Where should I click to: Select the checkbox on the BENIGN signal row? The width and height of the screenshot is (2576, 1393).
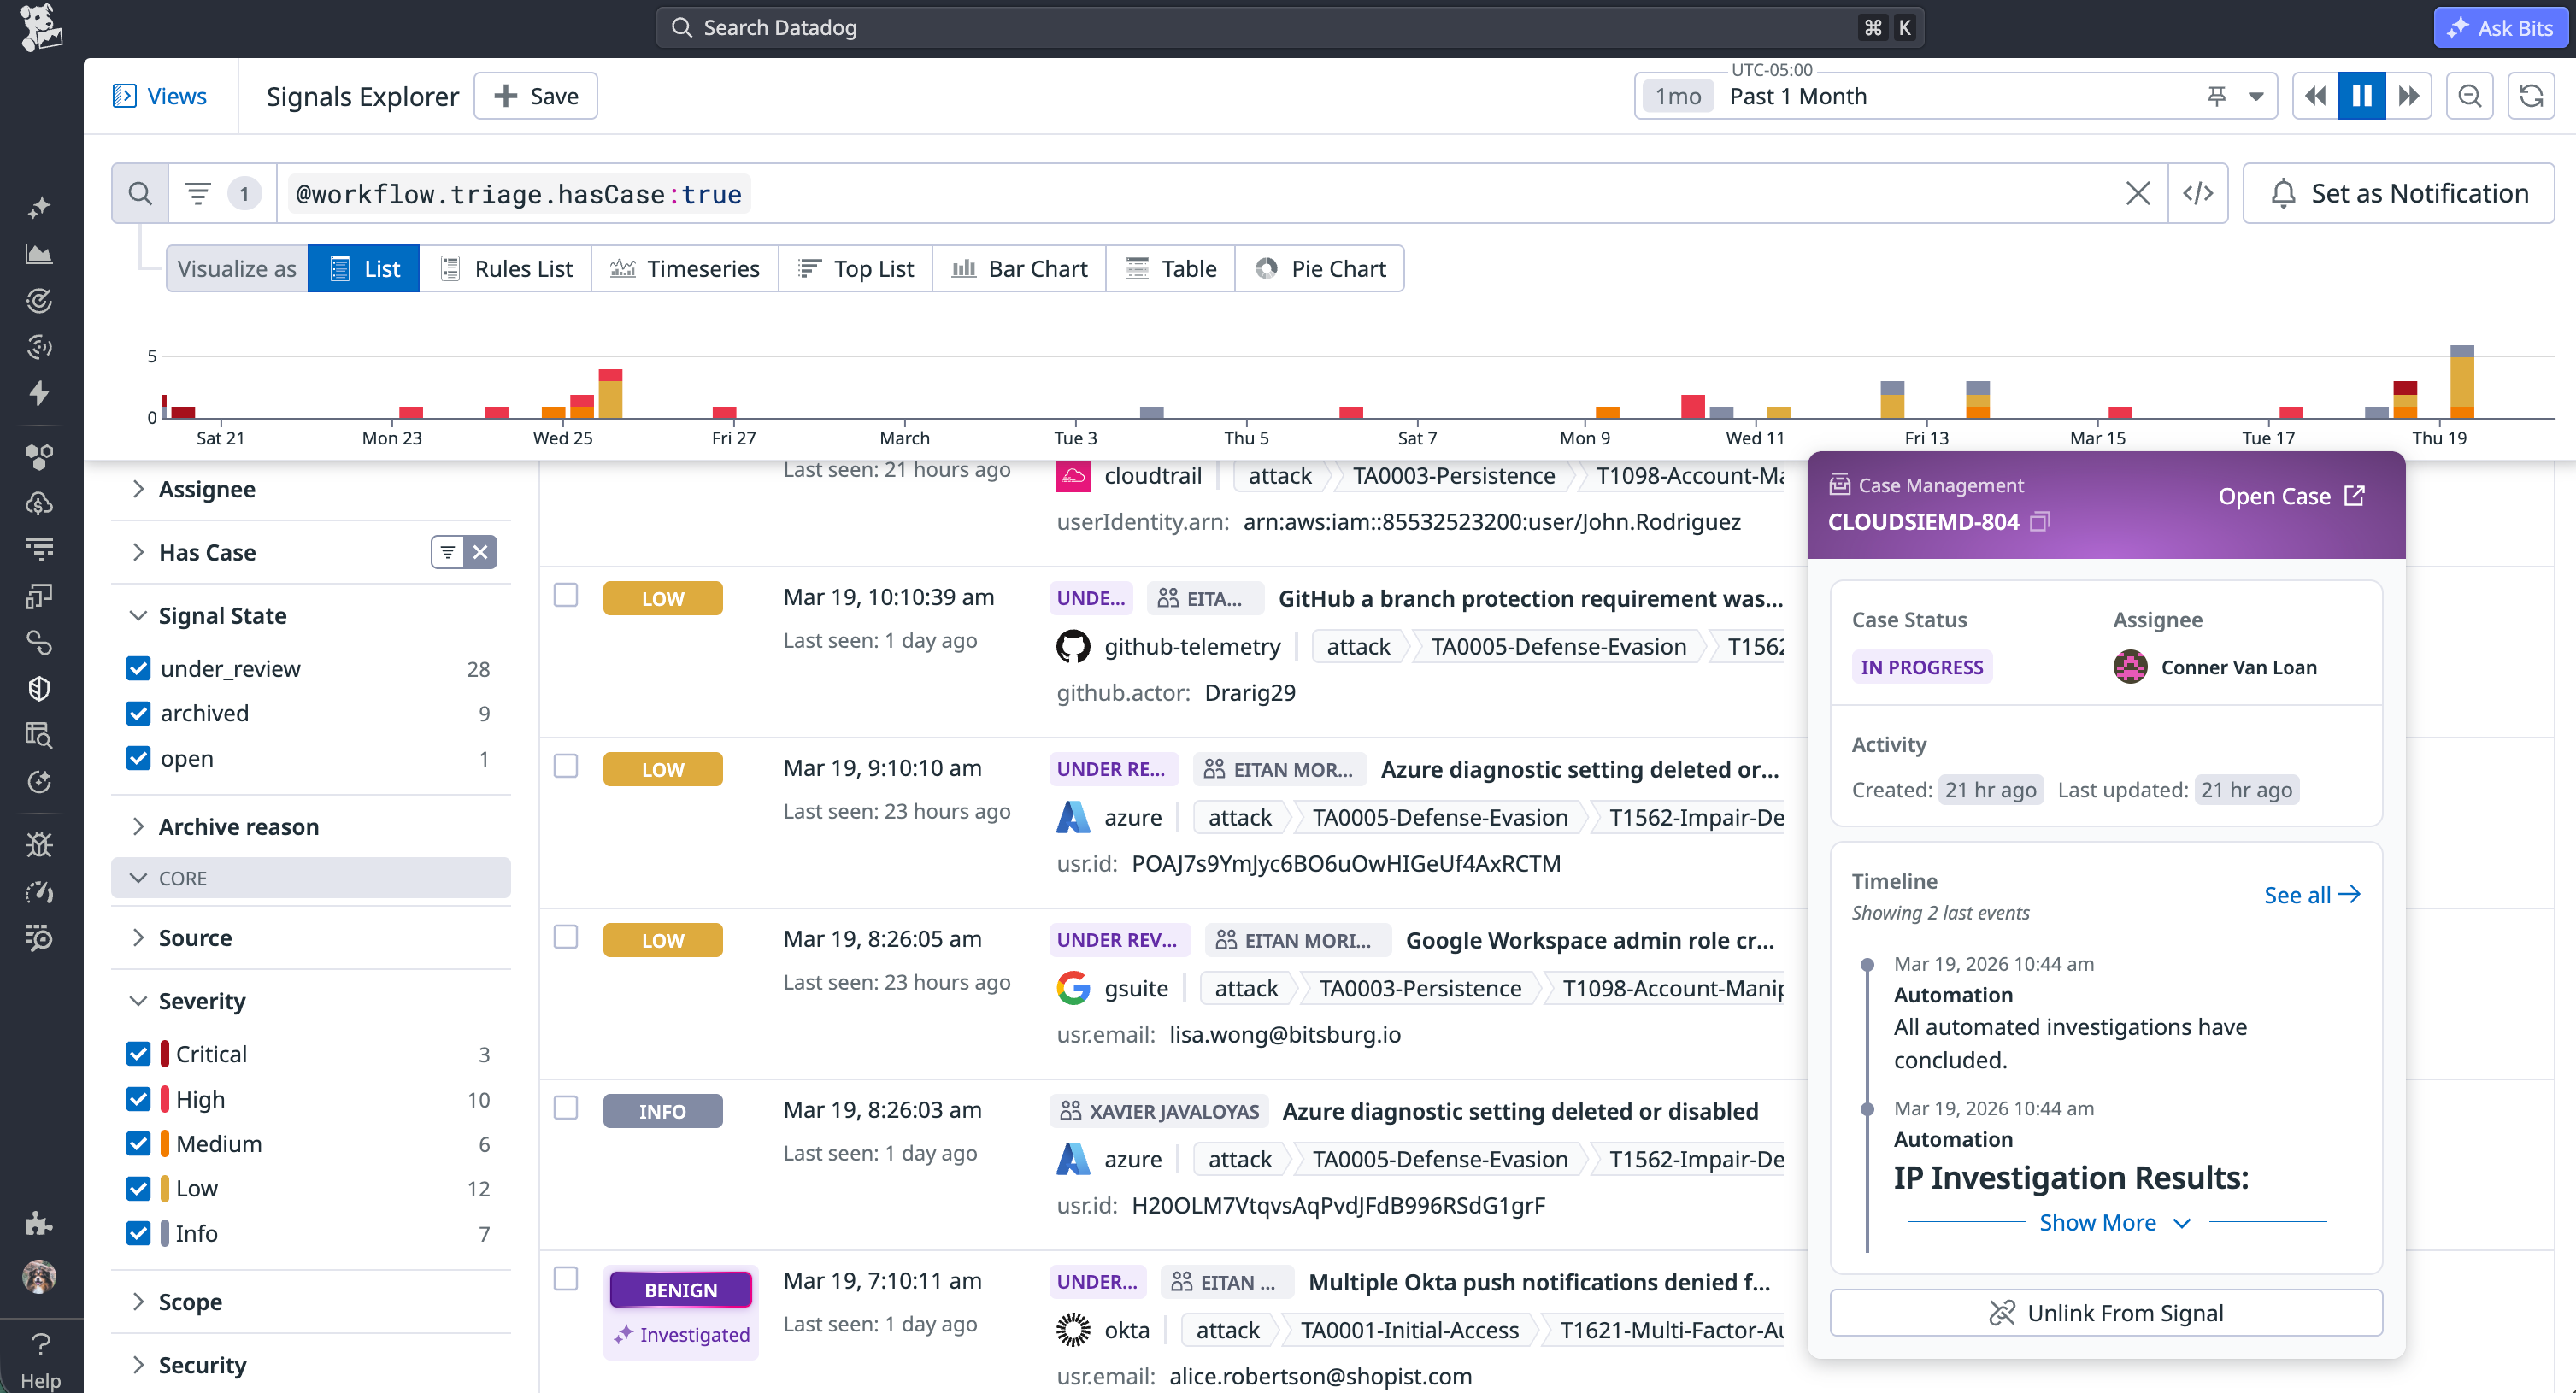tap(566, 1279)
